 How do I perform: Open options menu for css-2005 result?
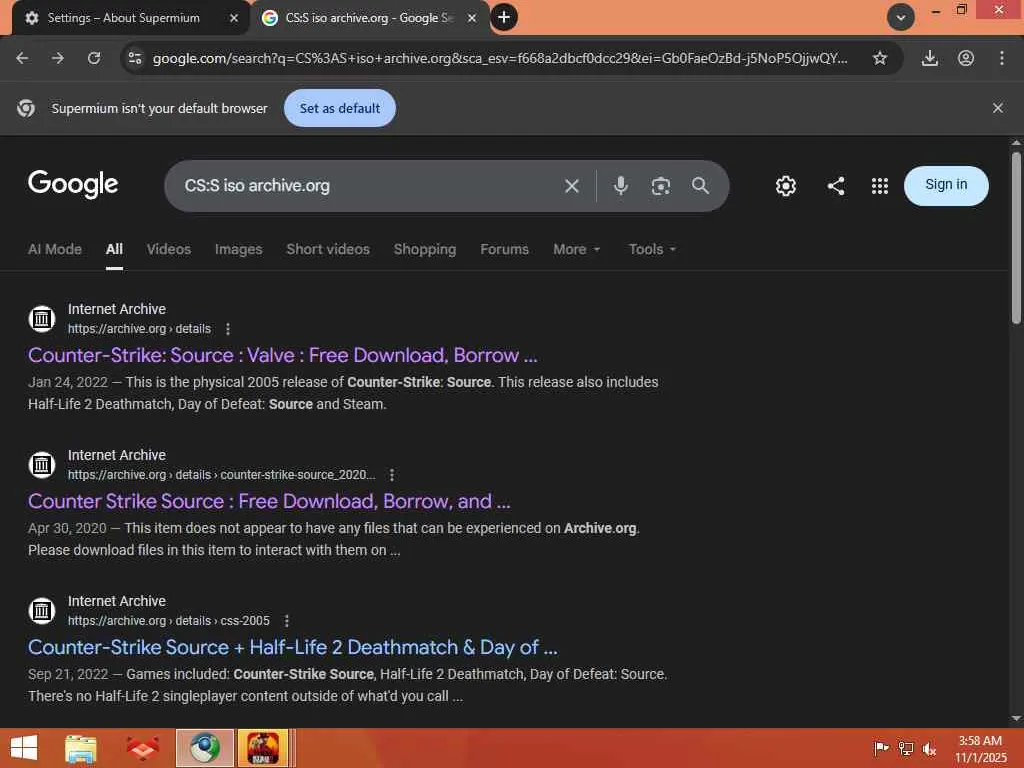tap(286, 621)
